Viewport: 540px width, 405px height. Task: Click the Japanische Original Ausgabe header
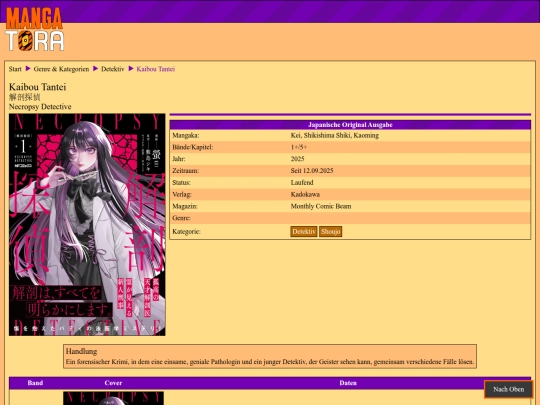point(350,125)
